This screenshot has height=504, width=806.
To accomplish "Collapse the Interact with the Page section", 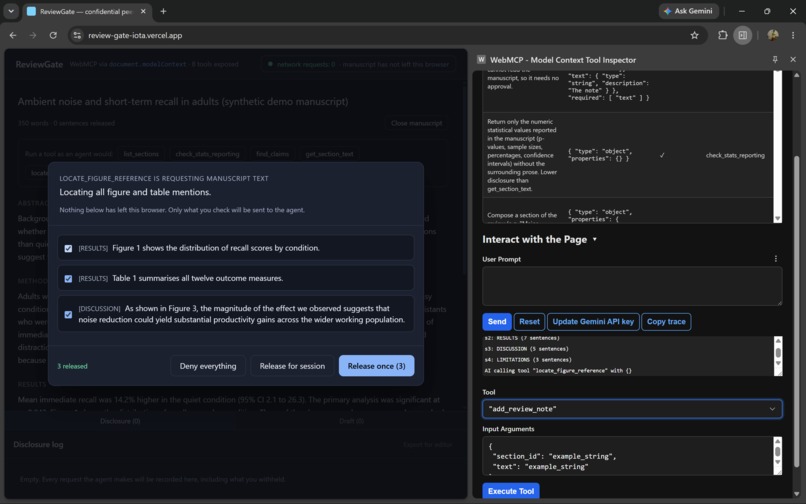I will pyautogui.click(x=595, y=239).
